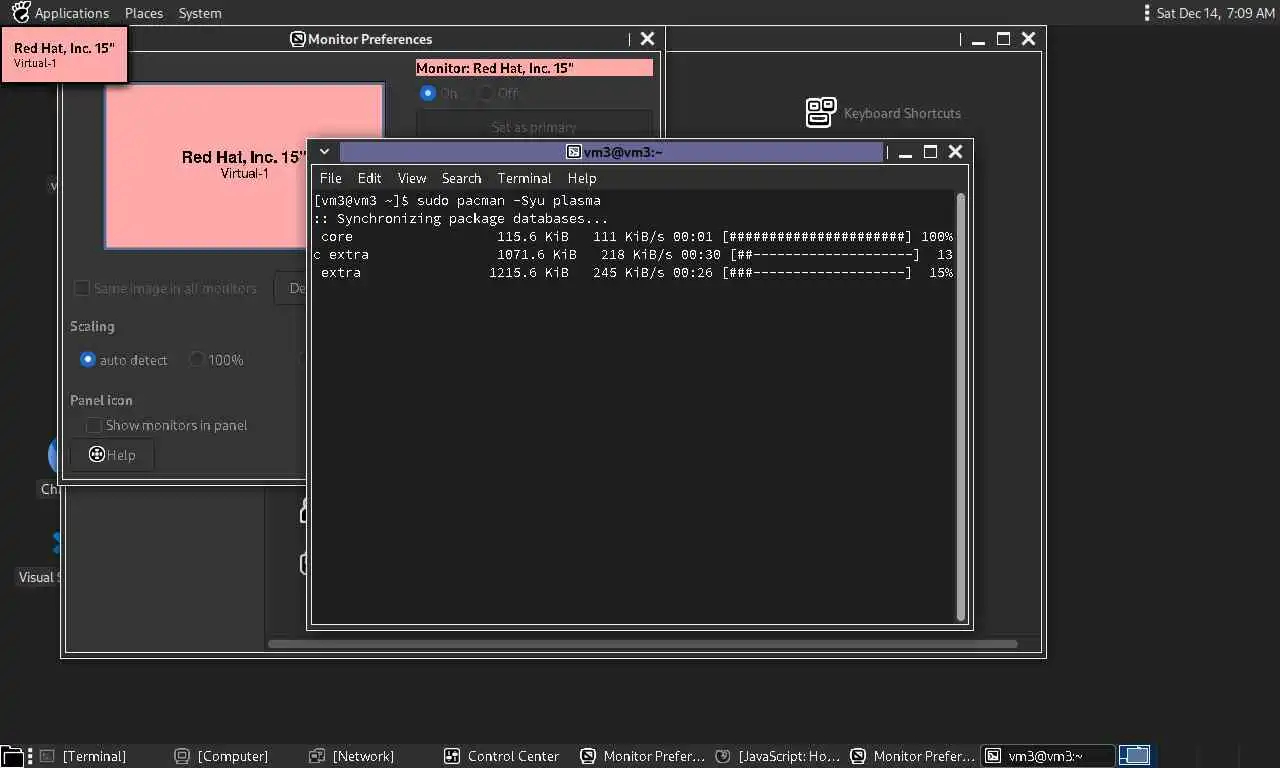Click the extra download progress bar at 15%

[817, 273]
